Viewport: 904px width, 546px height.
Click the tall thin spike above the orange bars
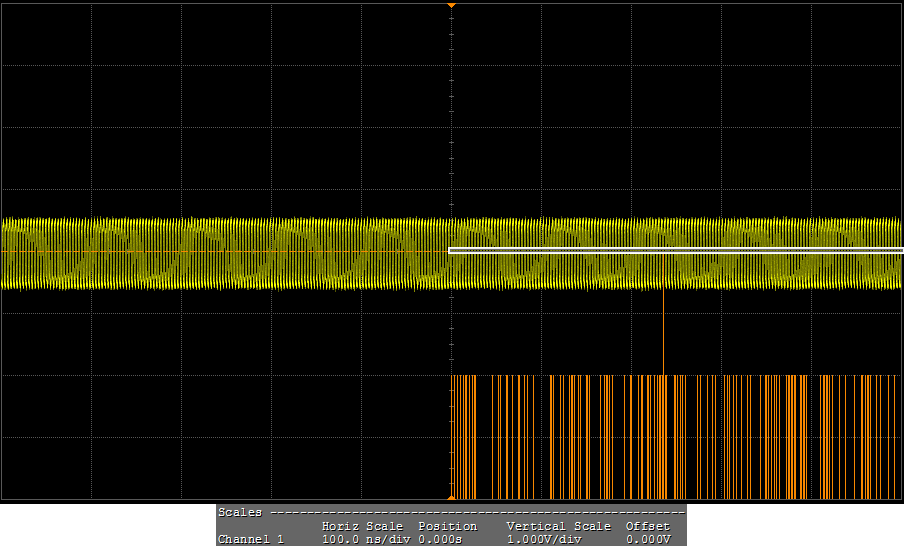pos(664,332)
